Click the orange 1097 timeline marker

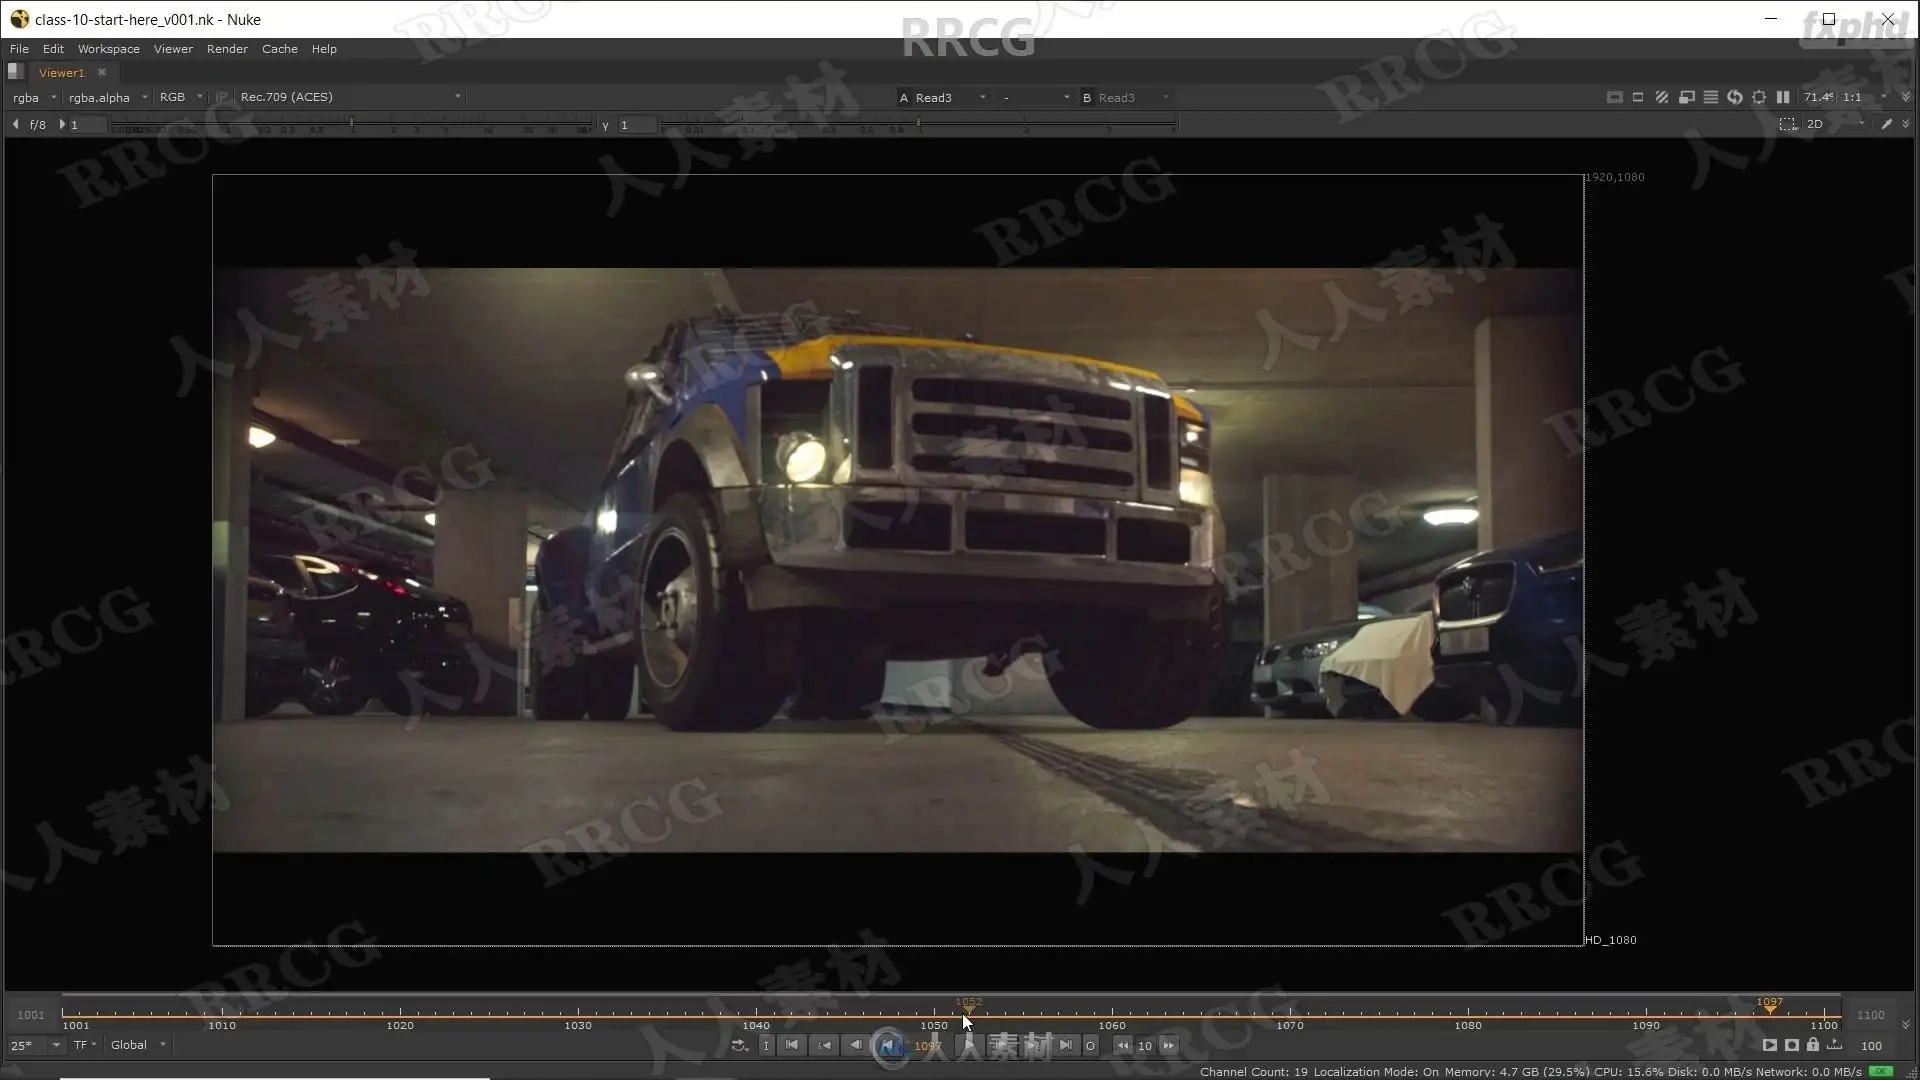click(x=1770, y=1005)
